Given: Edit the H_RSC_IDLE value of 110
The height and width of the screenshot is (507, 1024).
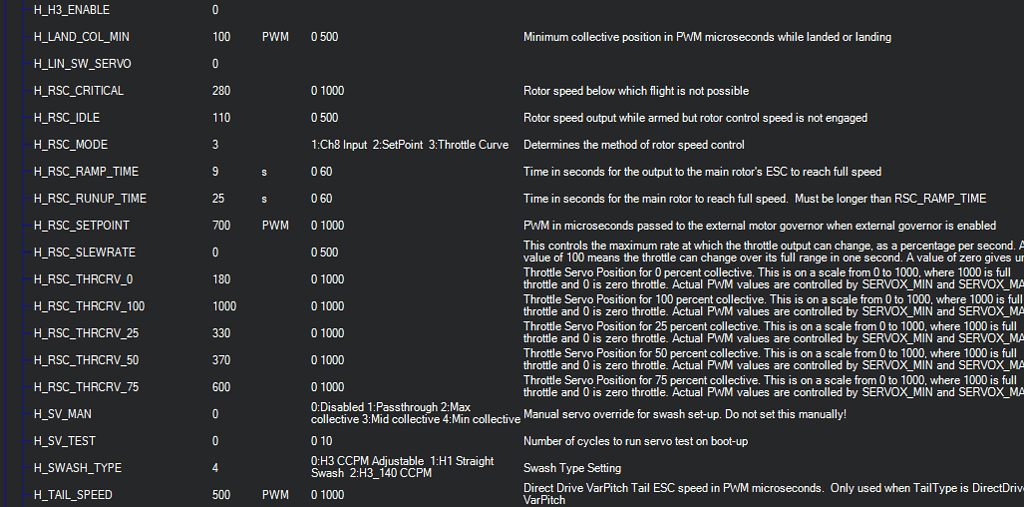Looking at the screenshot, I should [221, 118].
